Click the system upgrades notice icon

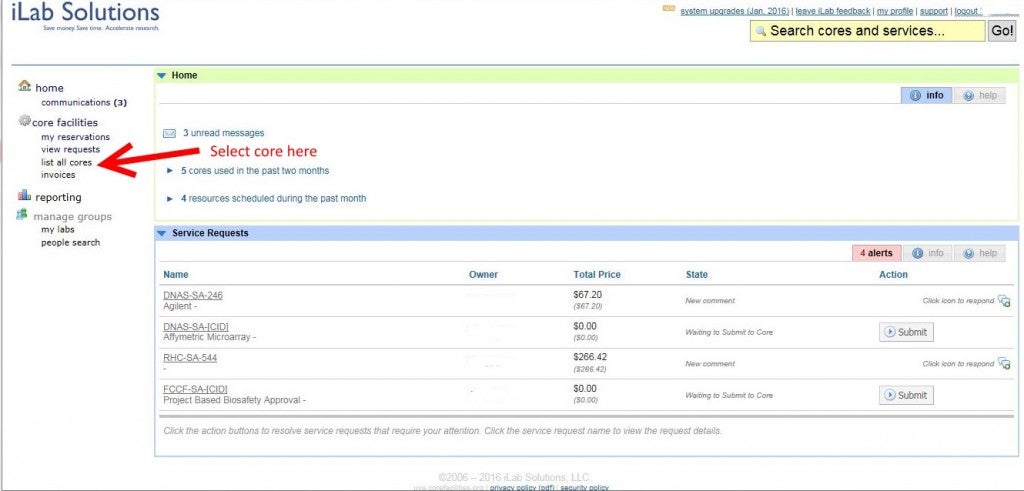pyautogui.click(x=669, y=8)
